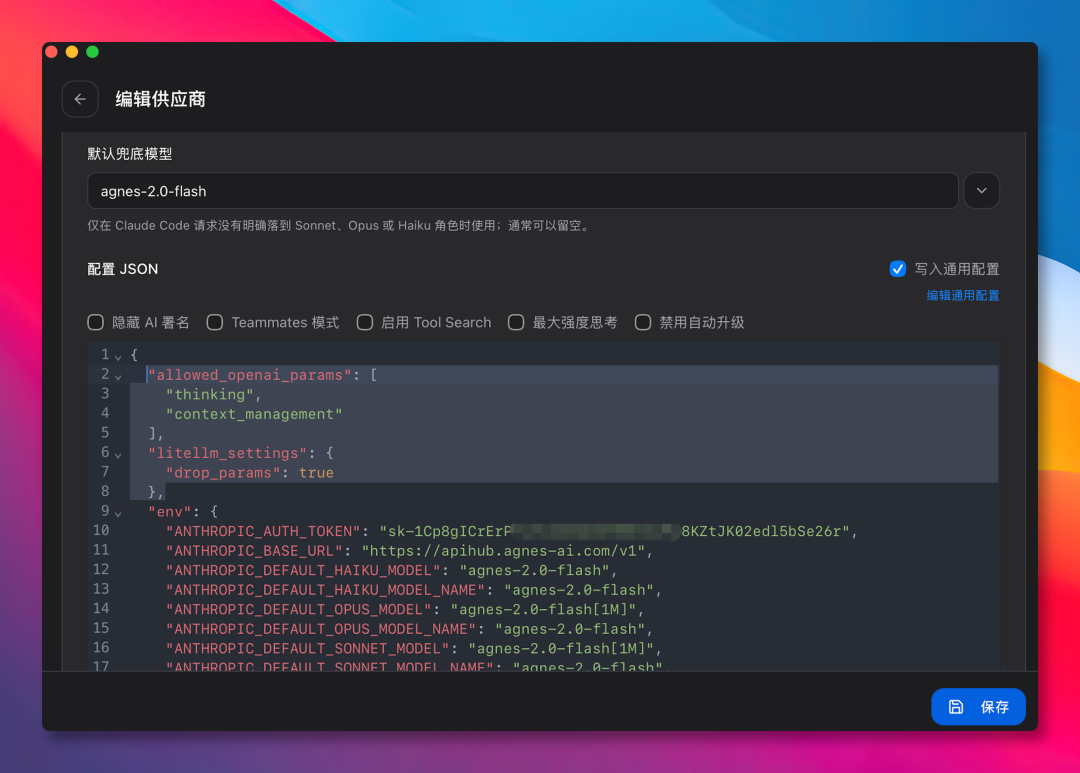Close the window with the red button
The width and height of the screenshot is (1080, 773).
click(51, 52)
